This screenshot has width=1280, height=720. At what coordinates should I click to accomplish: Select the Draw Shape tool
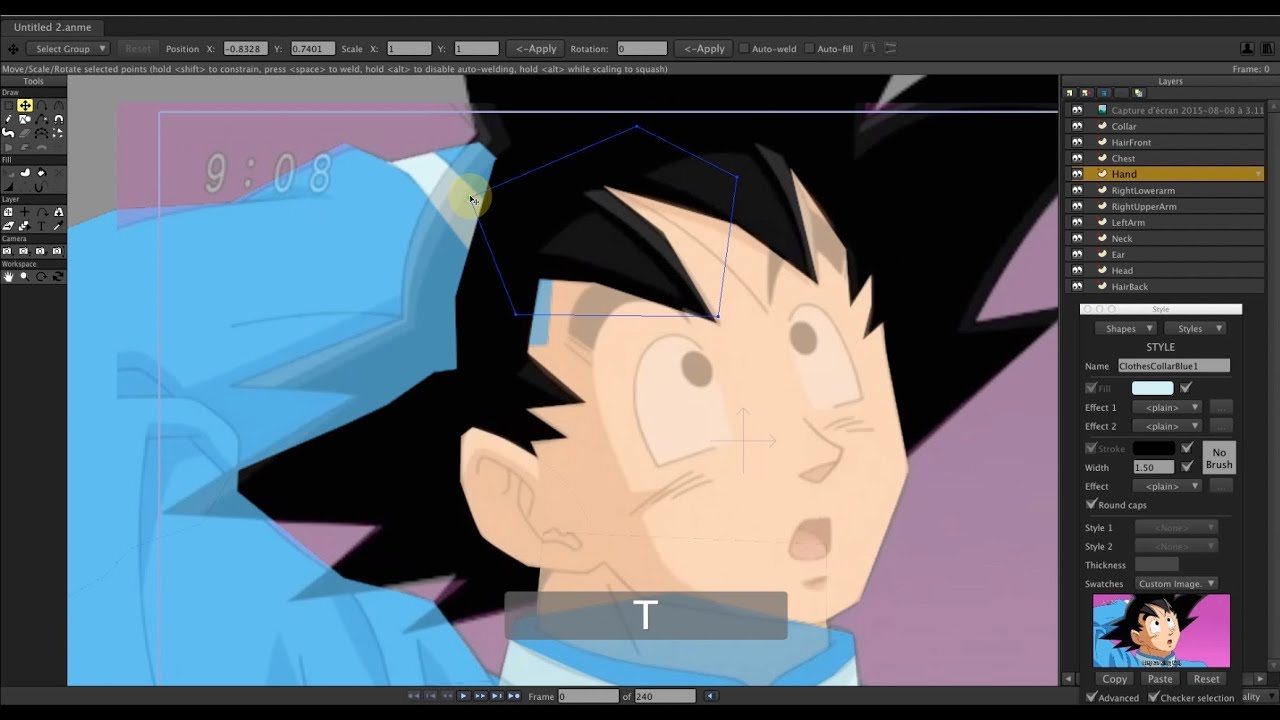pyautogui.click(x=25, y=119)
